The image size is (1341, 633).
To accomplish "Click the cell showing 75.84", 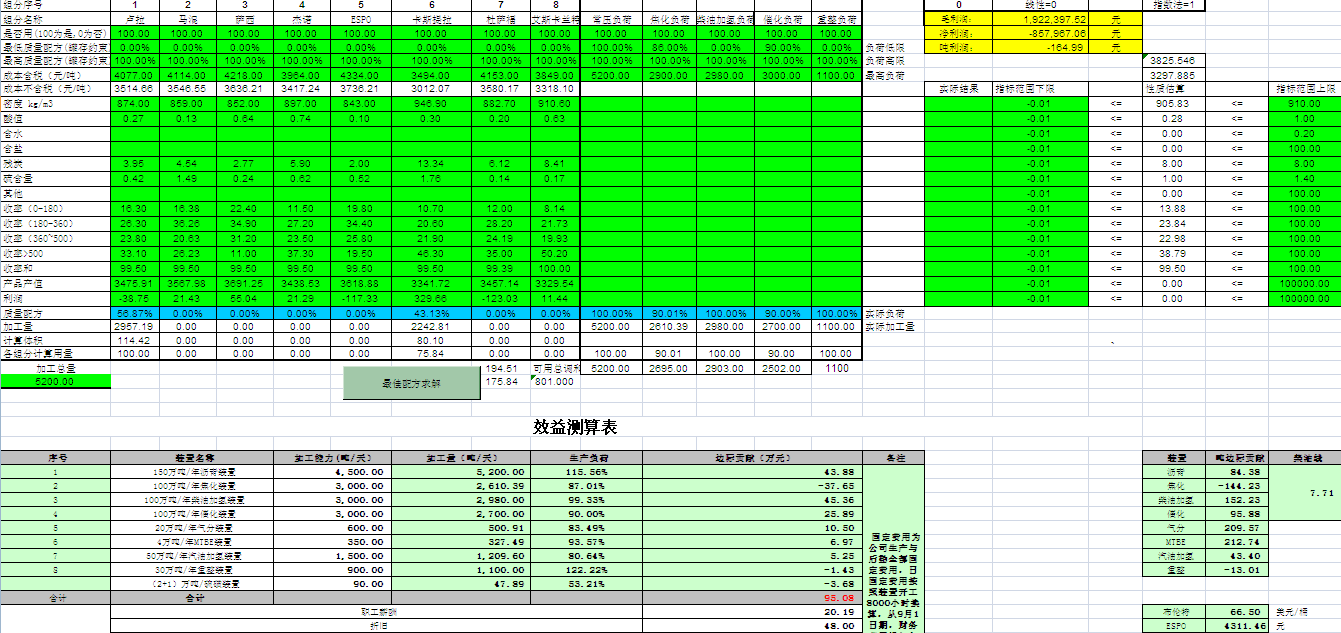I will [x=430, y=354].
